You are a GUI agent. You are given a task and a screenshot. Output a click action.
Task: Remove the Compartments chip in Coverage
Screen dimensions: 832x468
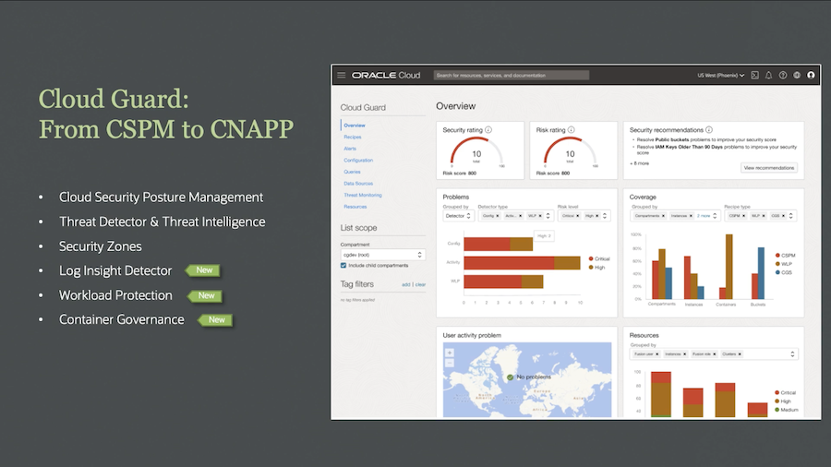[x=663, y=216]
